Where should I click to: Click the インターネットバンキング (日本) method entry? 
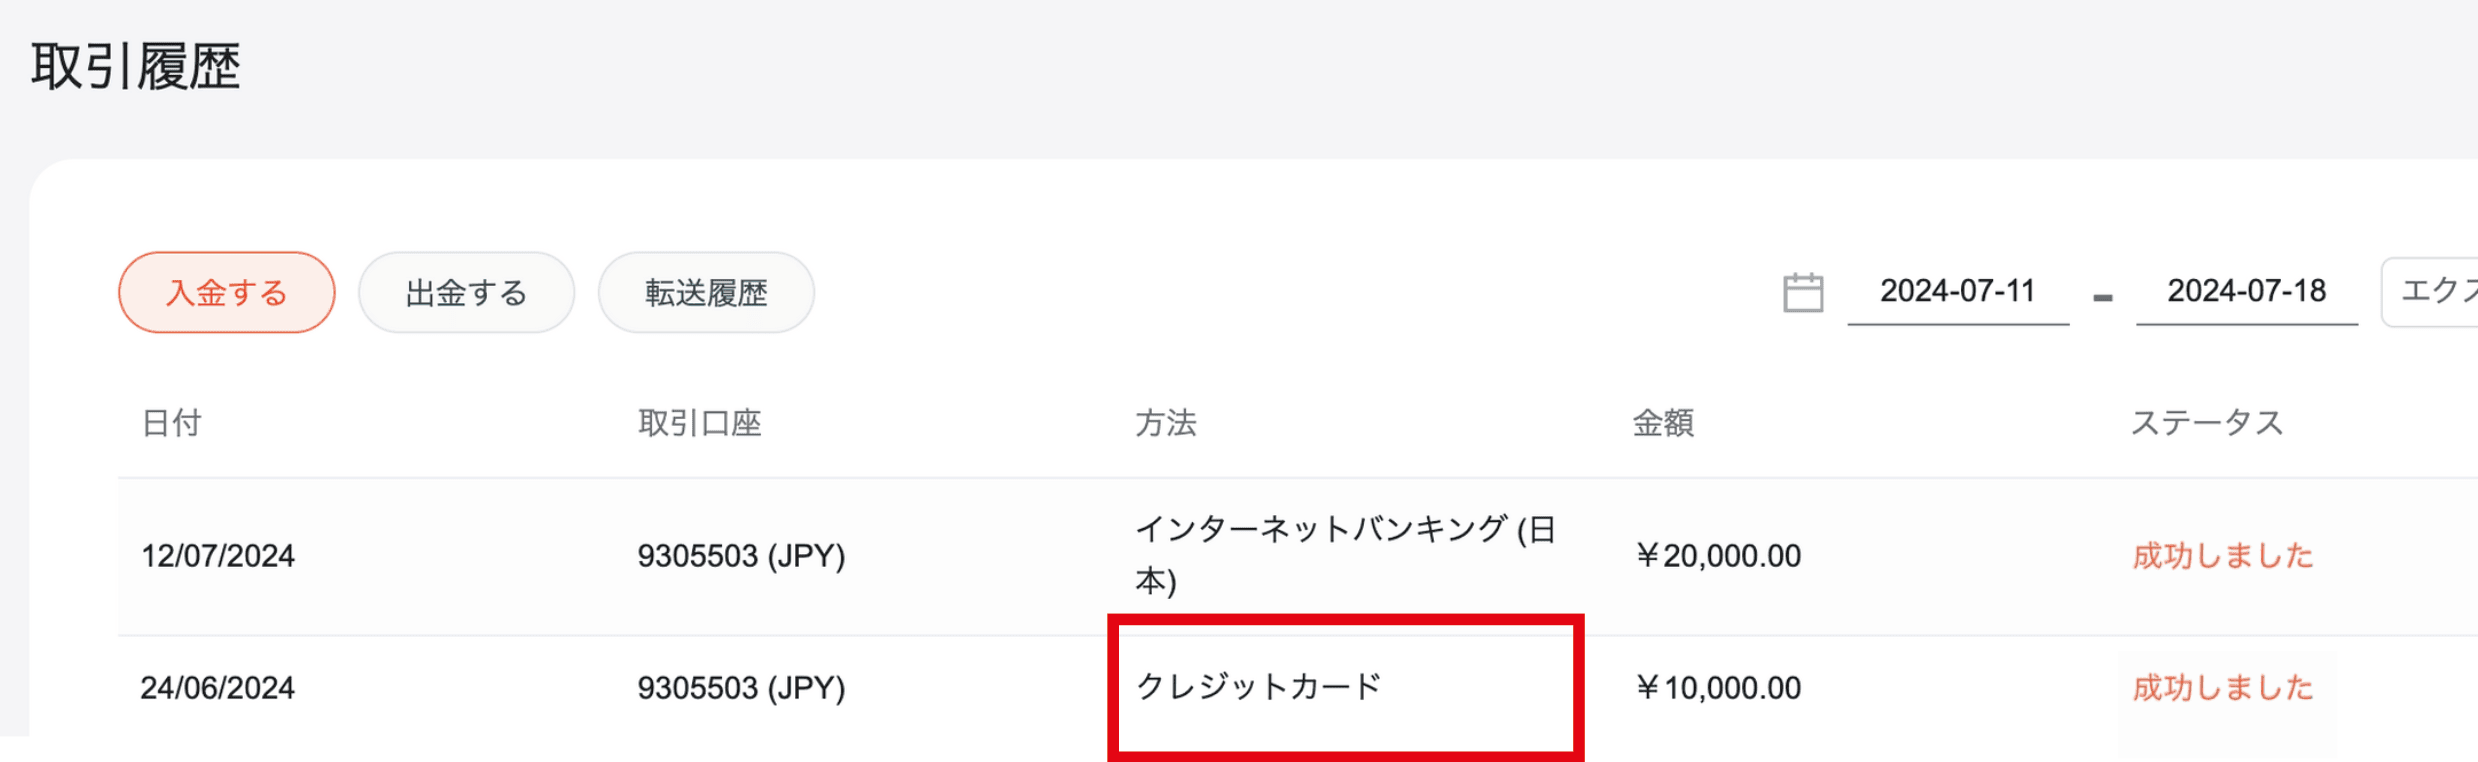tap(1348, 553)
